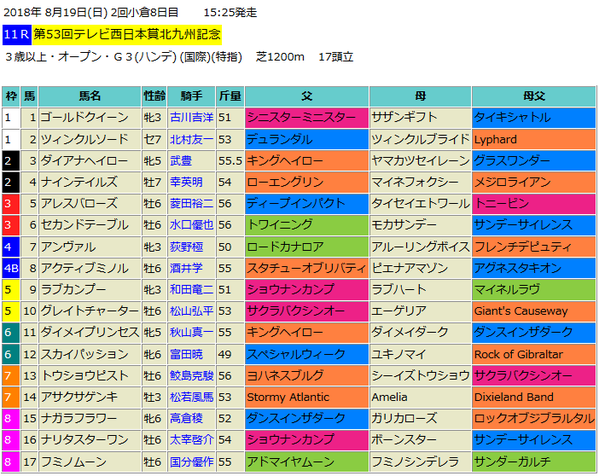
Task: Select horse name アレスバローズ
Action: [79, 204]
